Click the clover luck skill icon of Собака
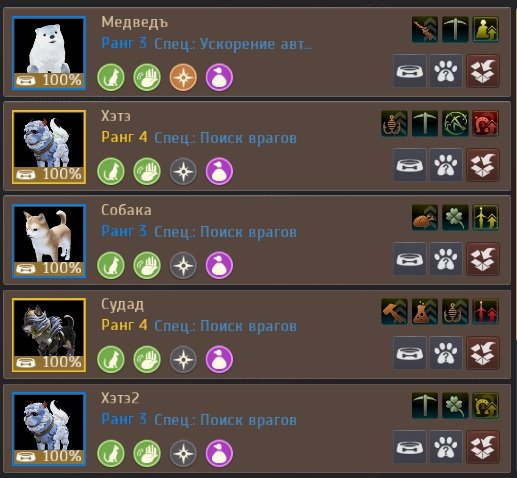 [455, 218]
